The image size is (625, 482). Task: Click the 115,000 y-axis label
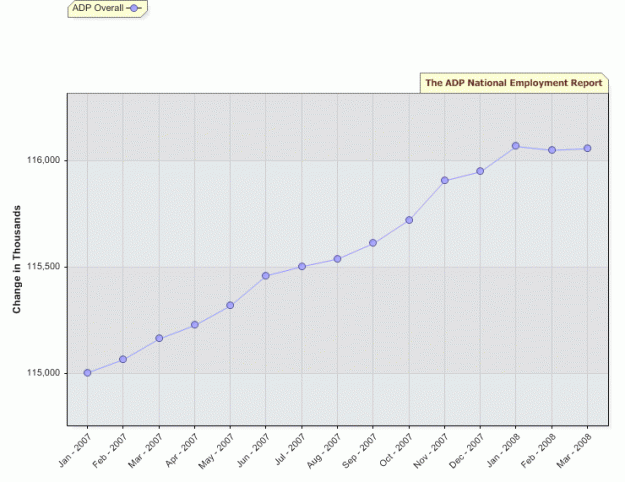tap(43, 373)
